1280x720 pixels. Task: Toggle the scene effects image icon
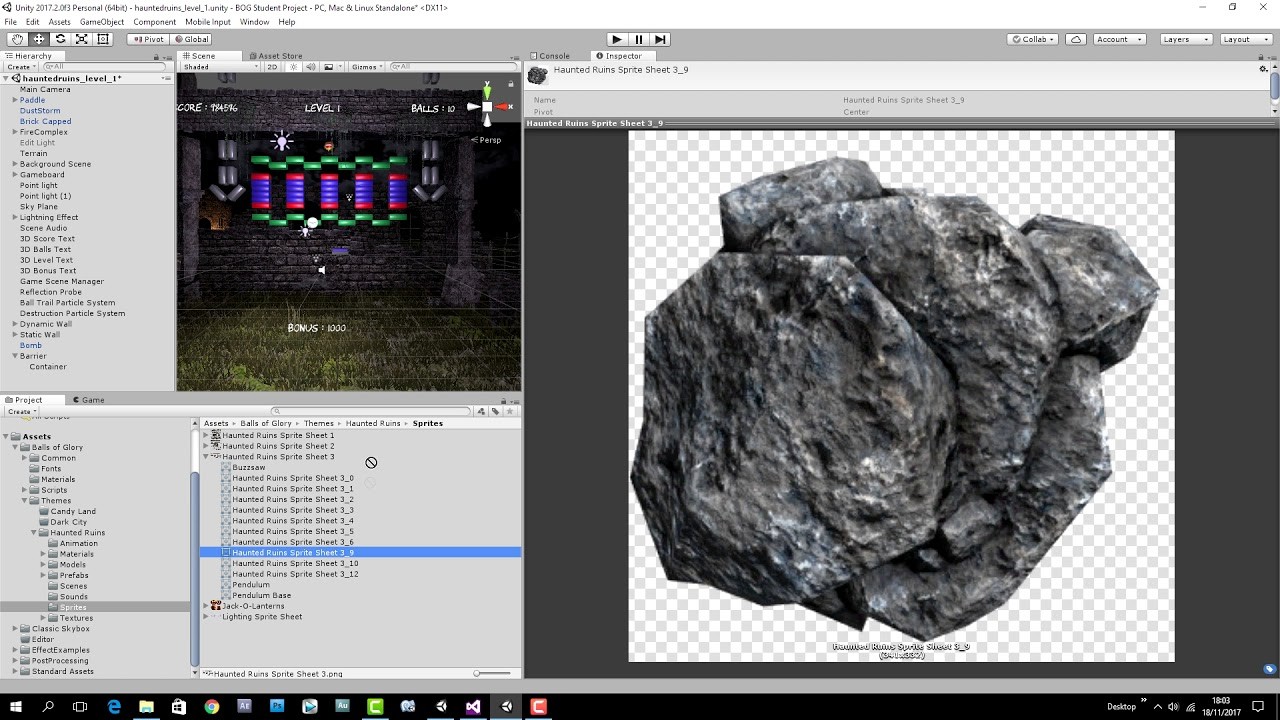point(329,67)
